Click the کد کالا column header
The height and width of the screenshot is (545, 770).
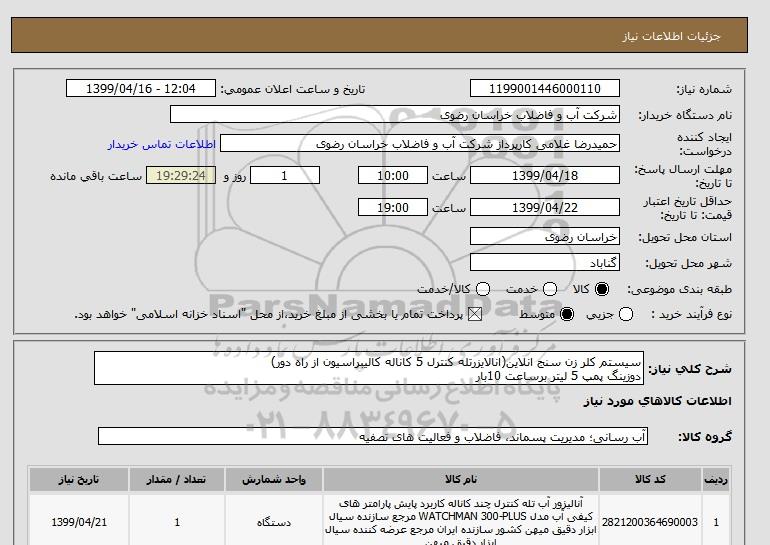pos(650,480)
